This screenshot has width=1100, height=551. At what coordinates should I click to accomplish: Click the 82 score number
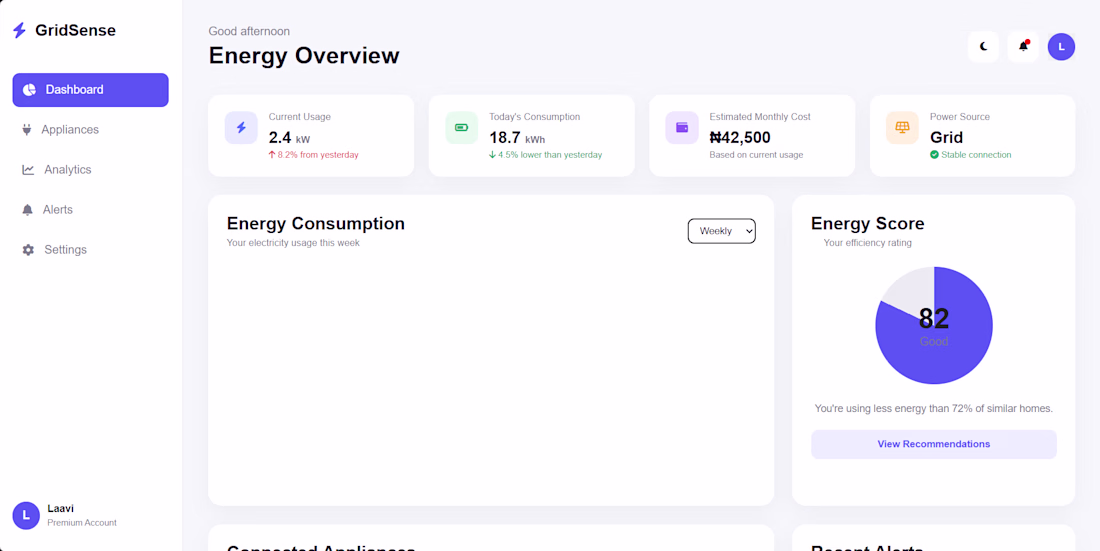(x=934, y=319)
